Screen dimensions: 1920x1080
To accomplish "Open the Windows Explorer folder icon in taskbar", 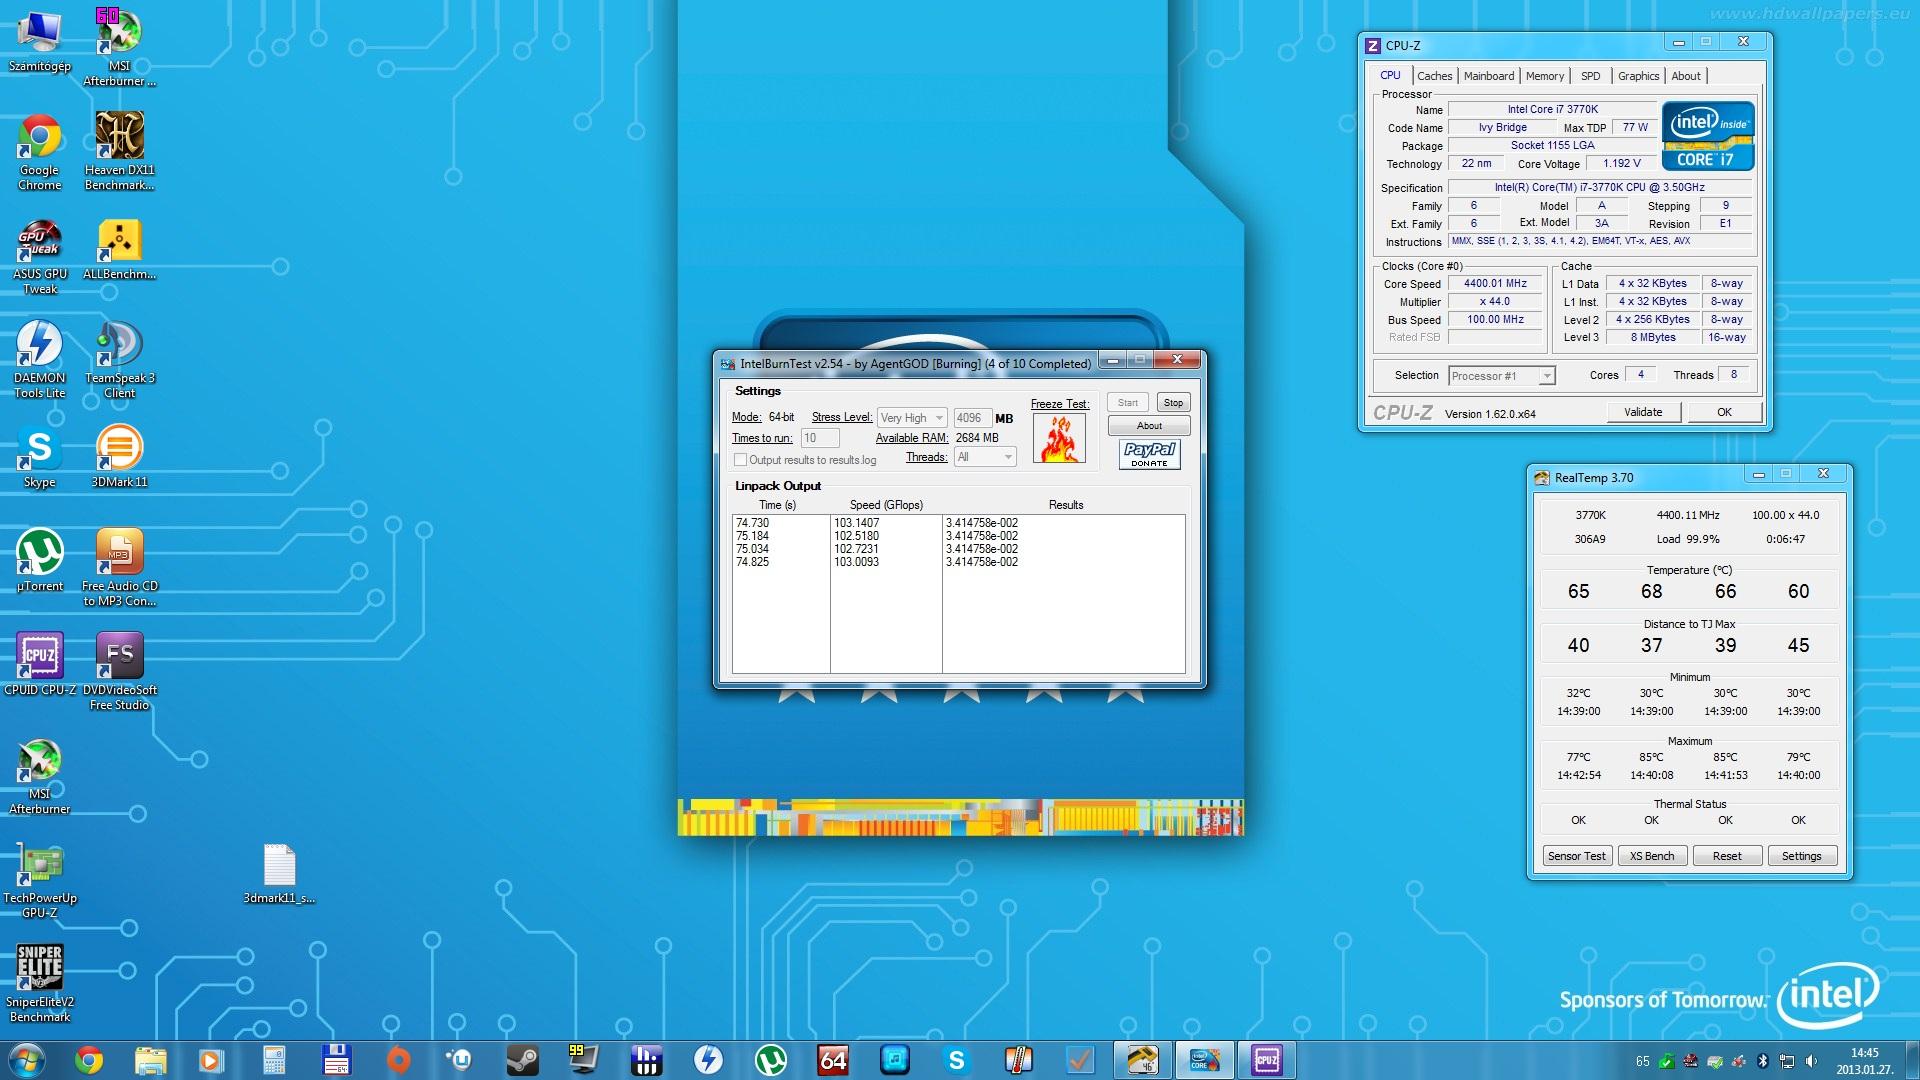I will (x=150, y=1060).
